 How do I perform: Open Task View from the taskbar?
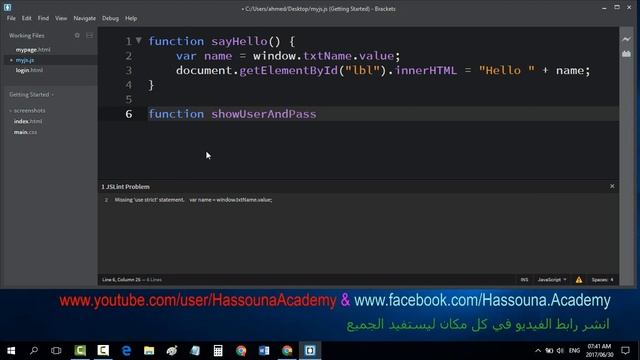(x=56, y=351)
